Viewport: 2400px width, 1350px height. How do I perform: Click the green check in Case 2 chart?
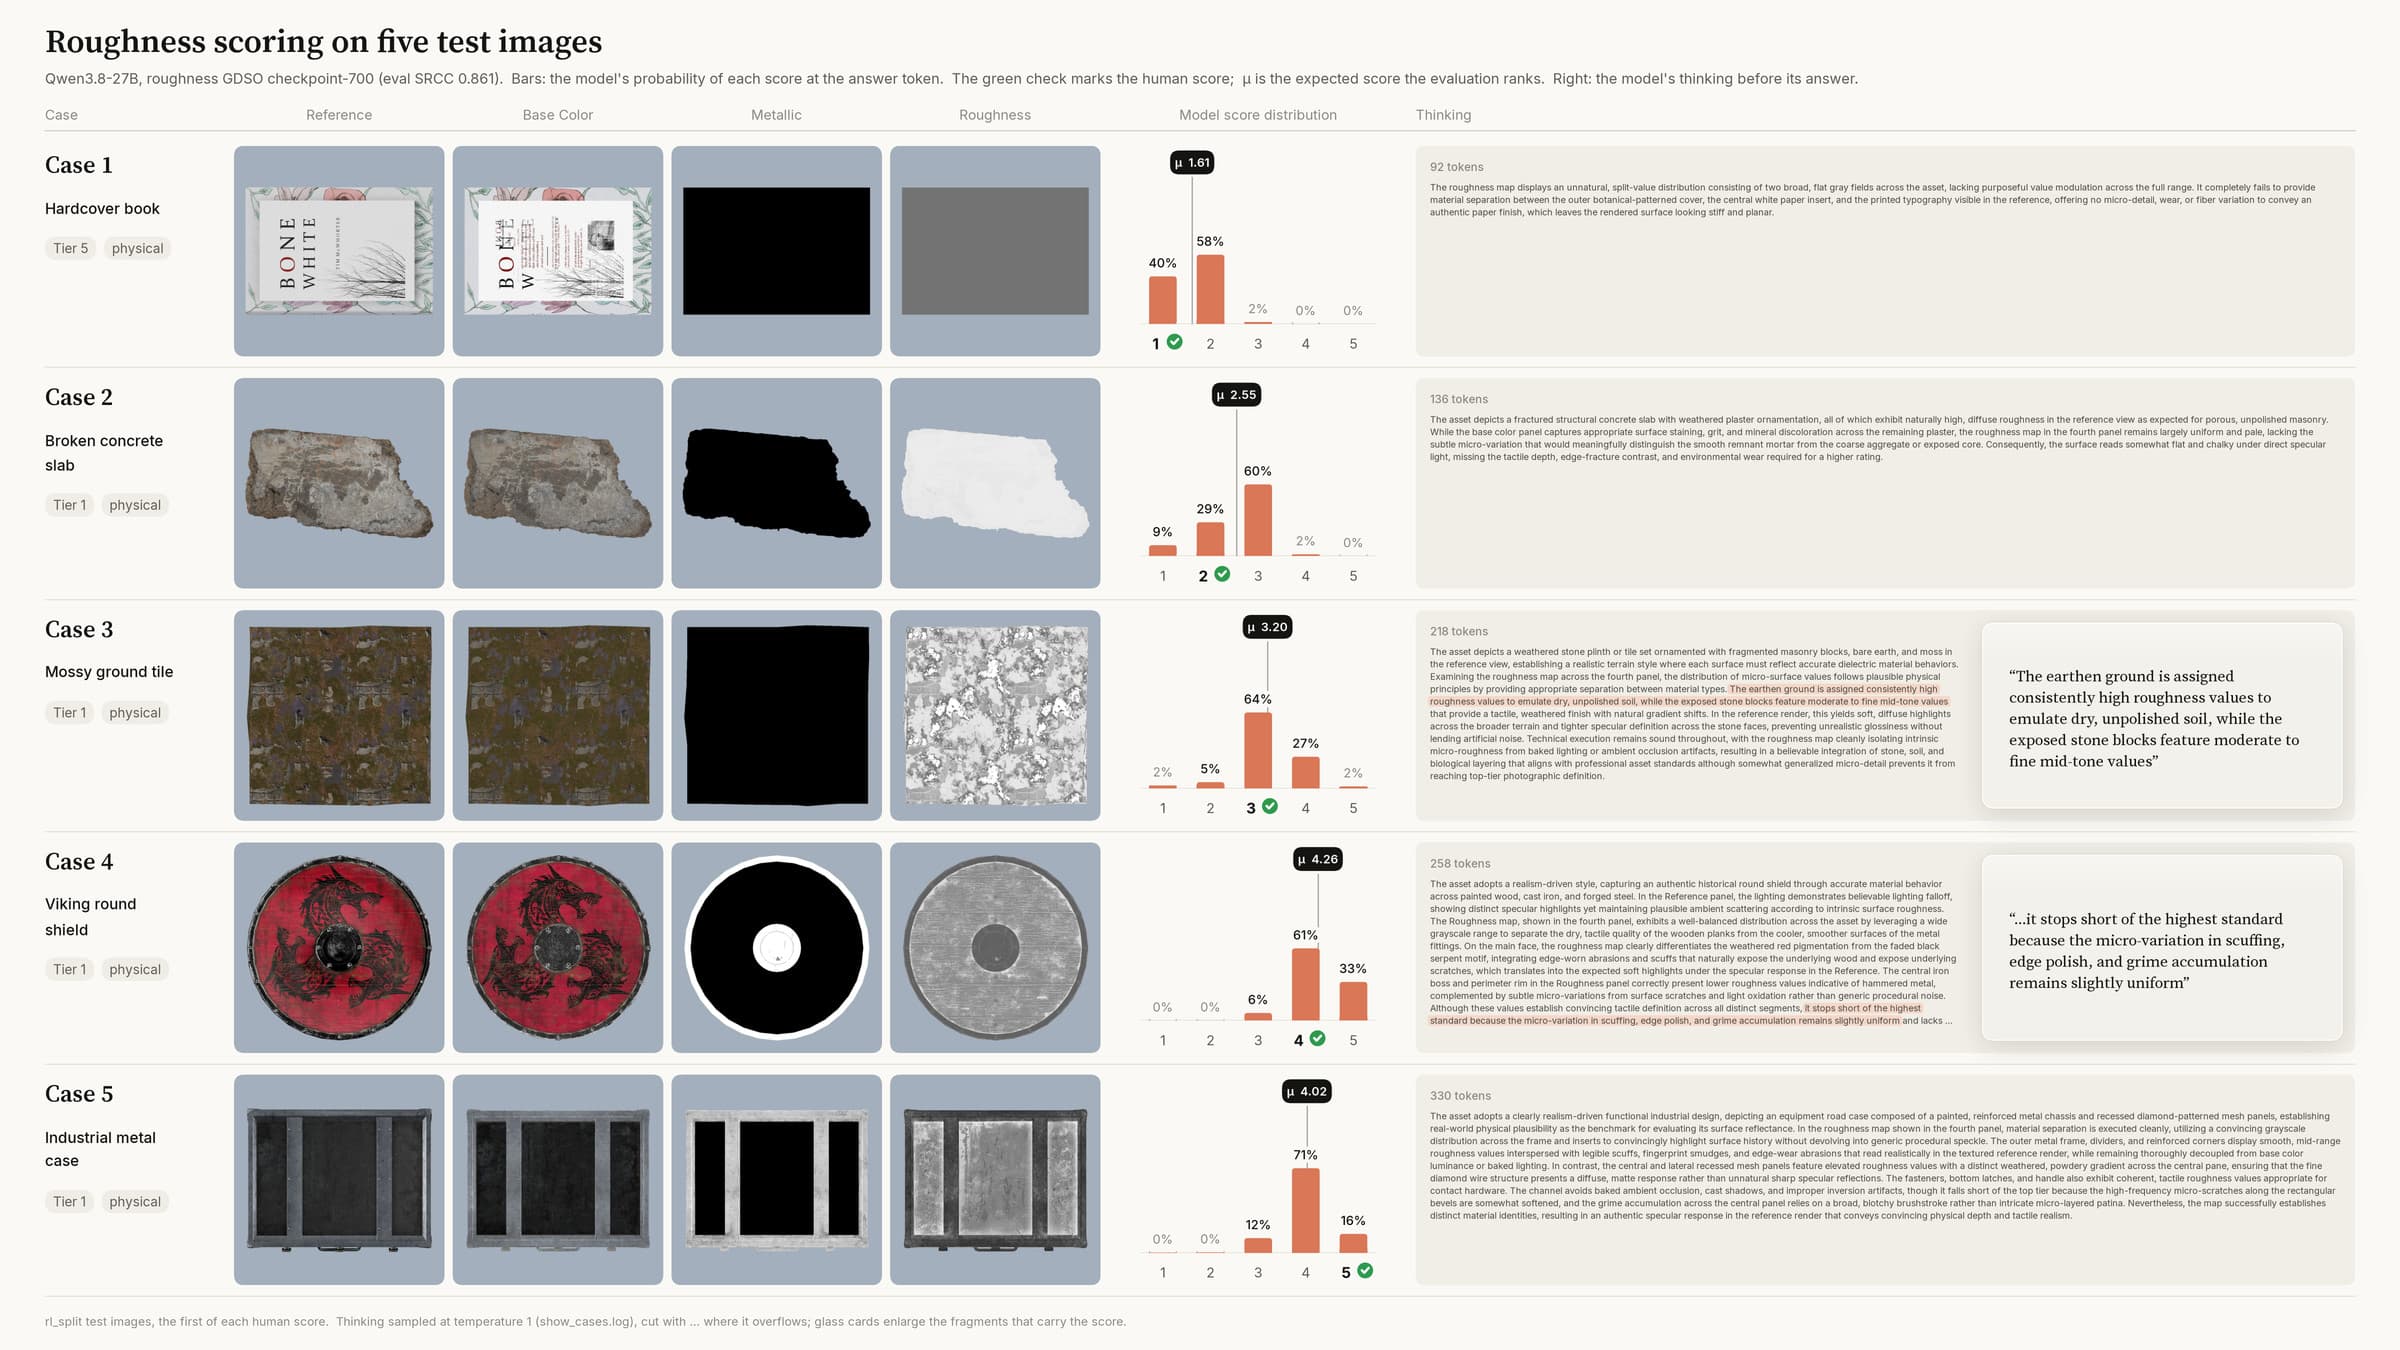pyautogui.click(x=1222, y=574)
